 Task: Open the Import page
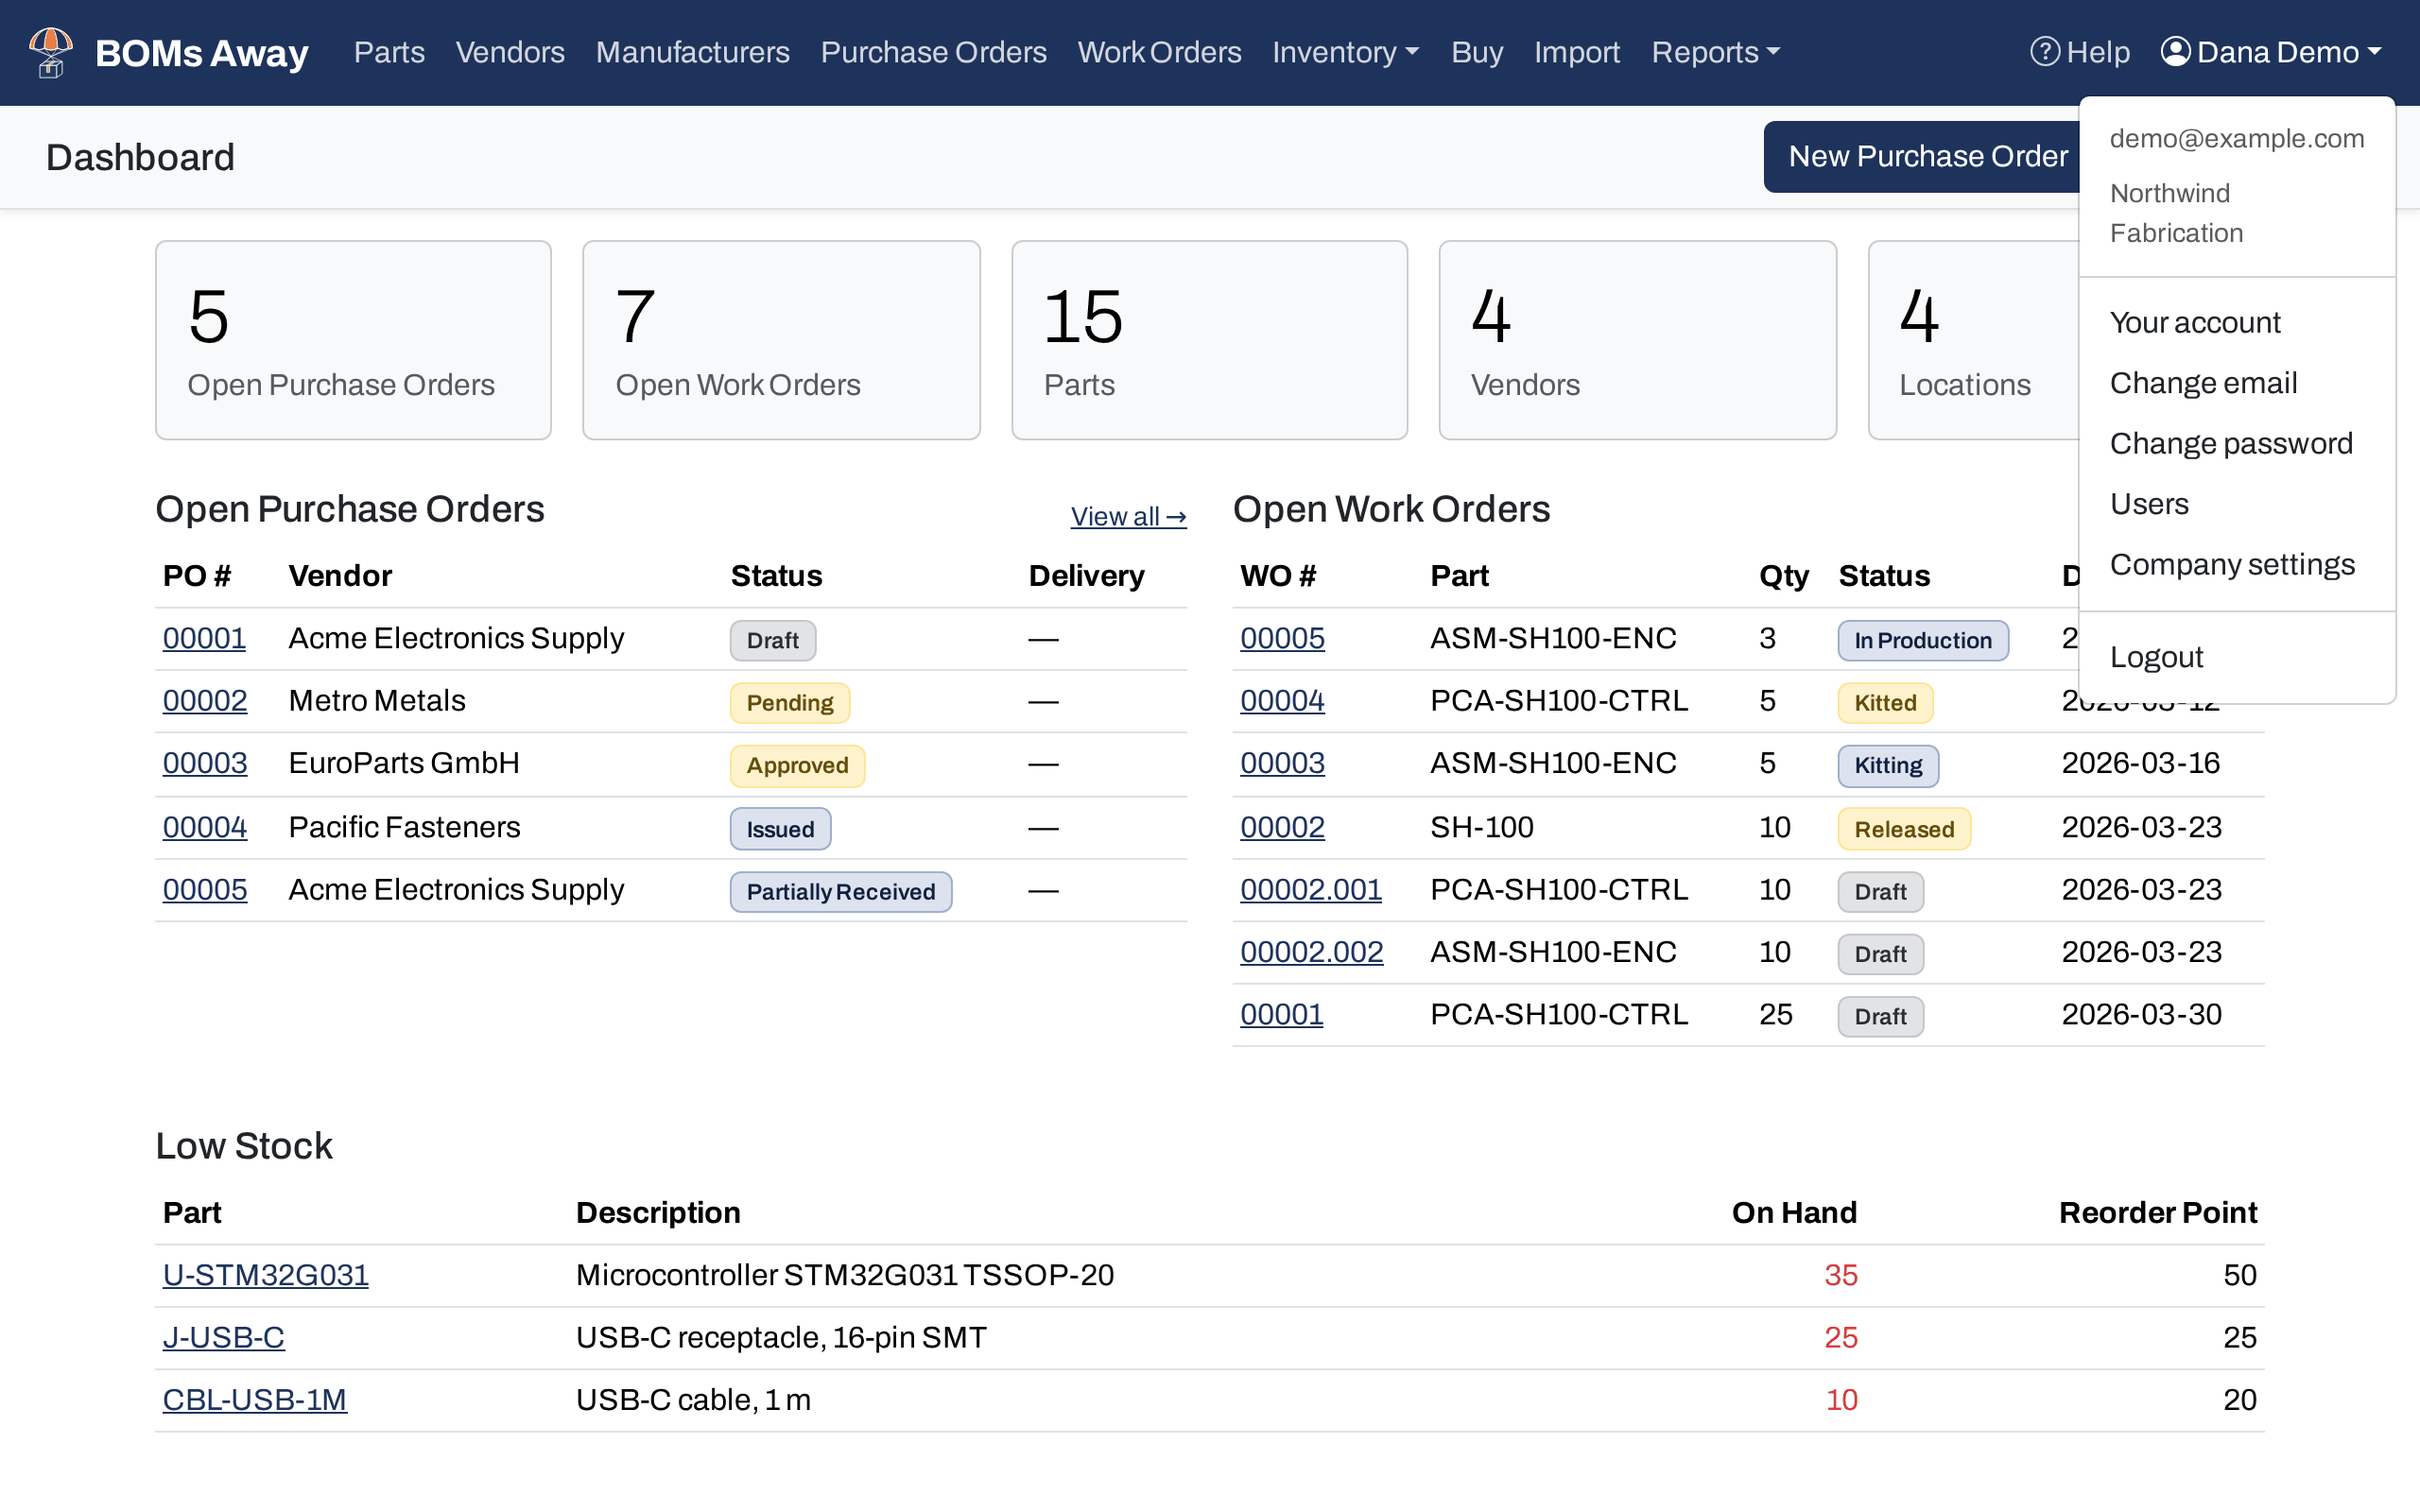pos(1576,52)
